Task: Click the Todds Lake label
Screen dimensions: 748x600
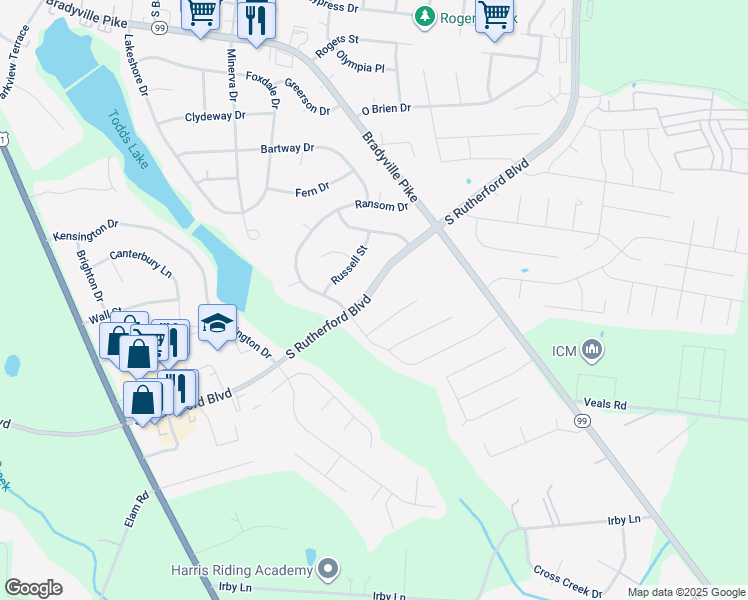Action: pyautogui.click(x=128, y=139)
